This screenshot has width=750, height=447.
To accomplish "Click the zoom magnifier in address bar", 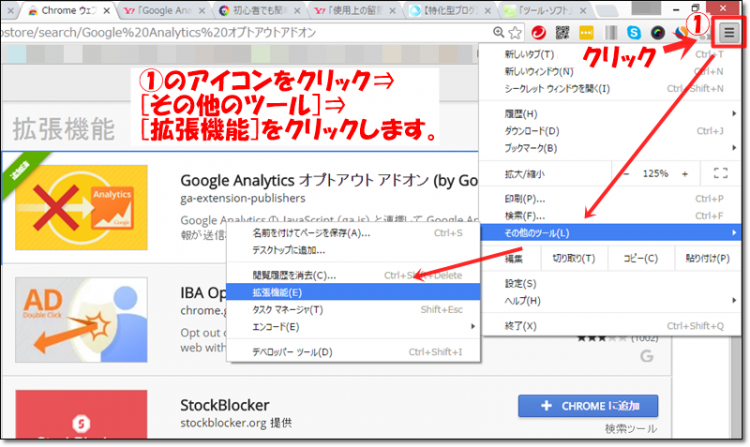I will click(498, 32).
